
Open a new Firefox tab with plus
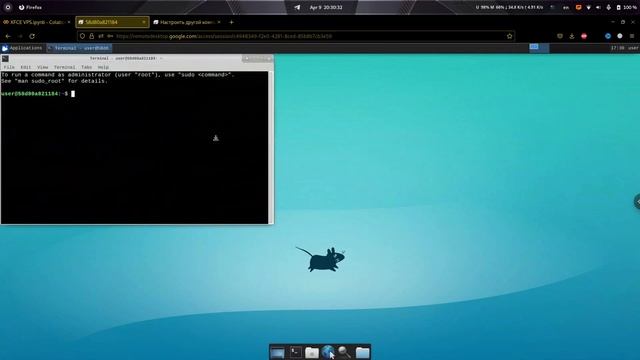coord(231,22)
